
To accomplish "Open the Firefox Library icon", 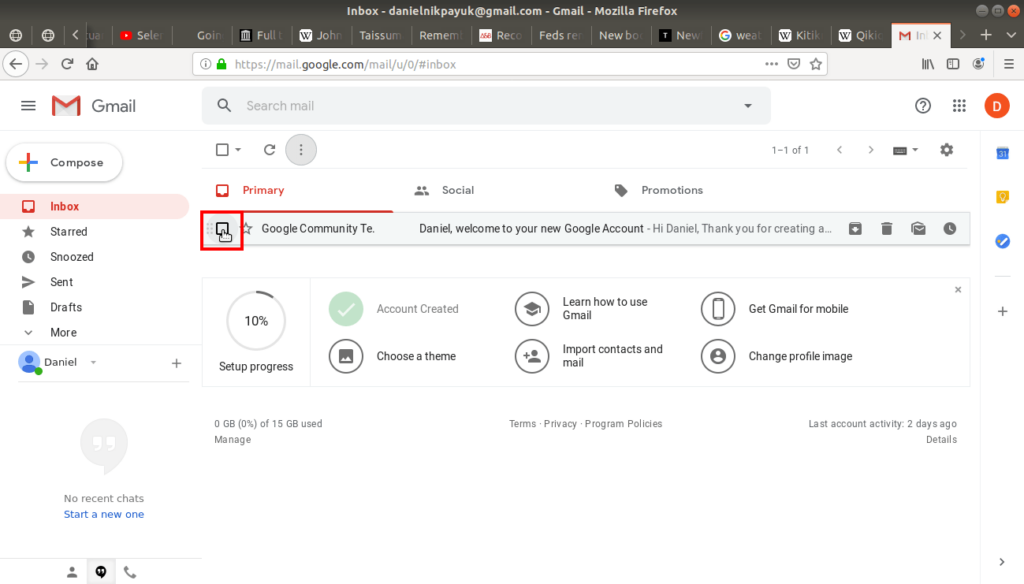I will point(927,64).
